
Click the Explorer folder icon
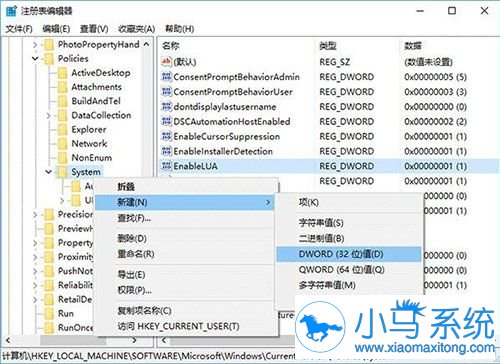(x=62, y=129)
